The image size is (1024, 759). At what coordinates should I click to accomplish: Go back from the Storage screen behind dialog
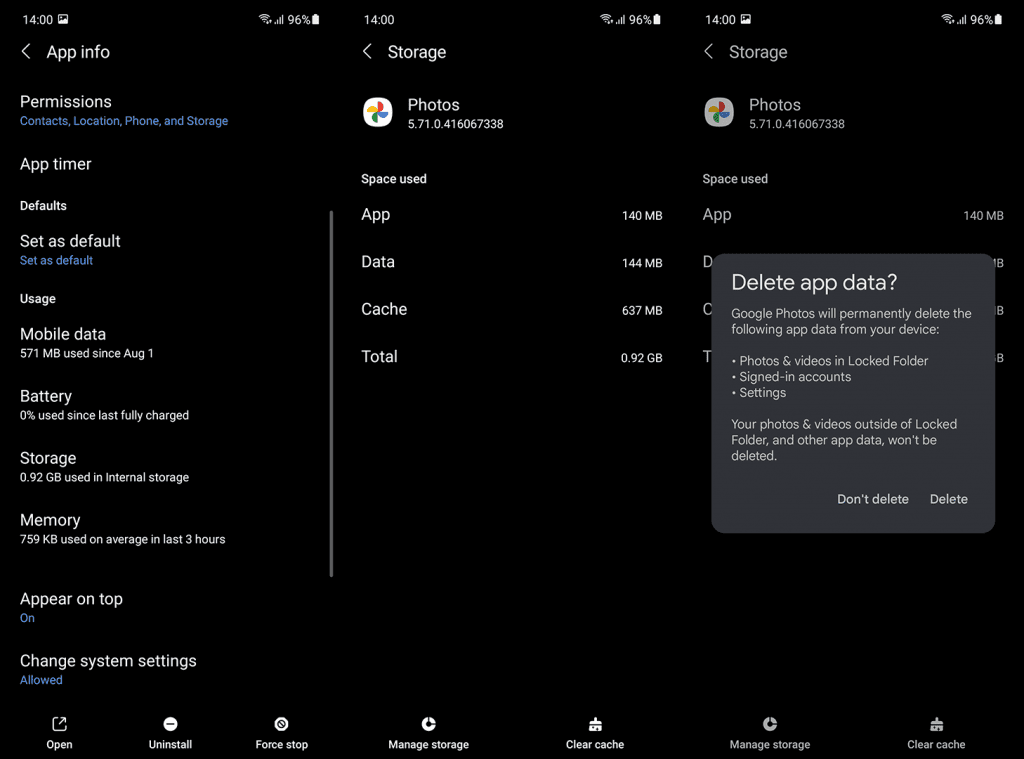(709, 52)
